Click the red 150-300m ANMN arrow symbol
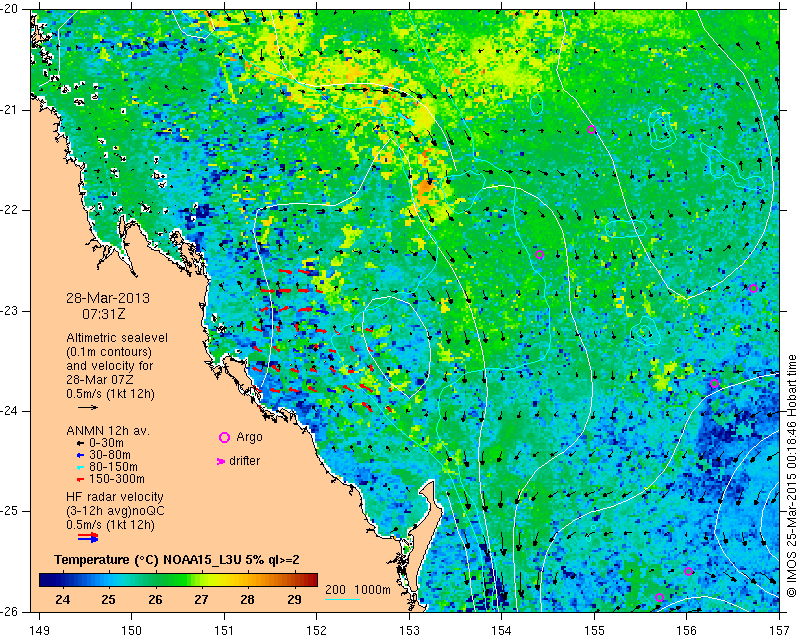 [80, 479]
